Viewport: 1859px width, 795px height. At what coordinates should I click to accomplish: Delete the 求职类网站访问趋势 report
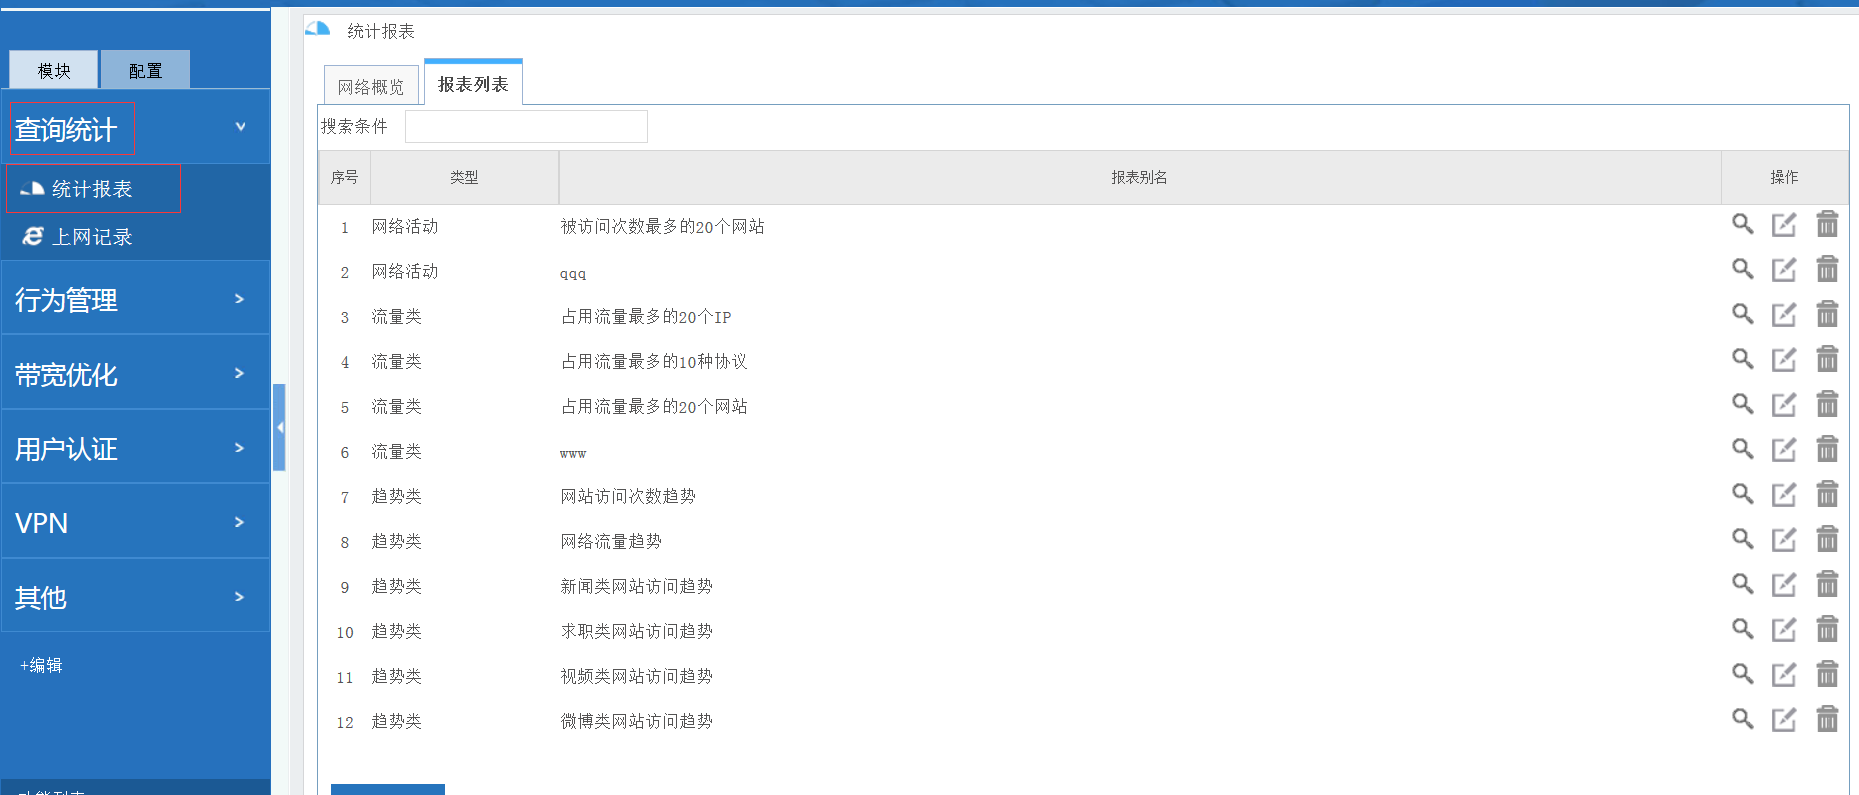coord(1827,630)
